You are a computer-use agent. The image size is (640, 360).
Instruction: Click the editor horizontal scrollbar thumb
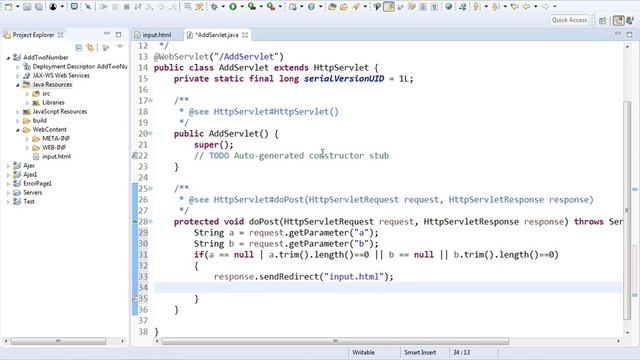point(335,341)
